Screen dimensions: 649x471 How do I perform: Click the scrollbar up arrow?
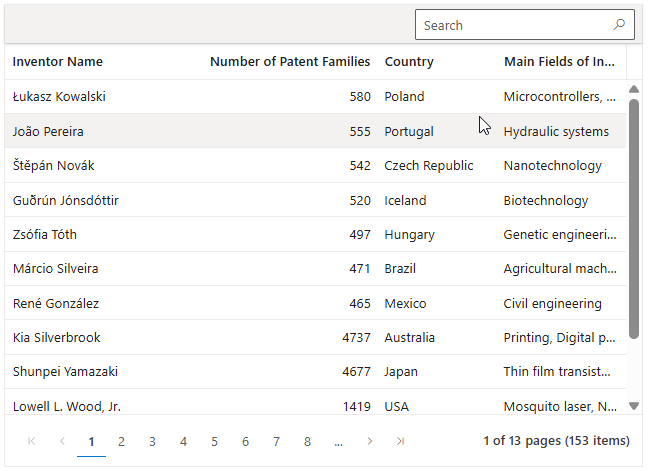coord(634,89)
